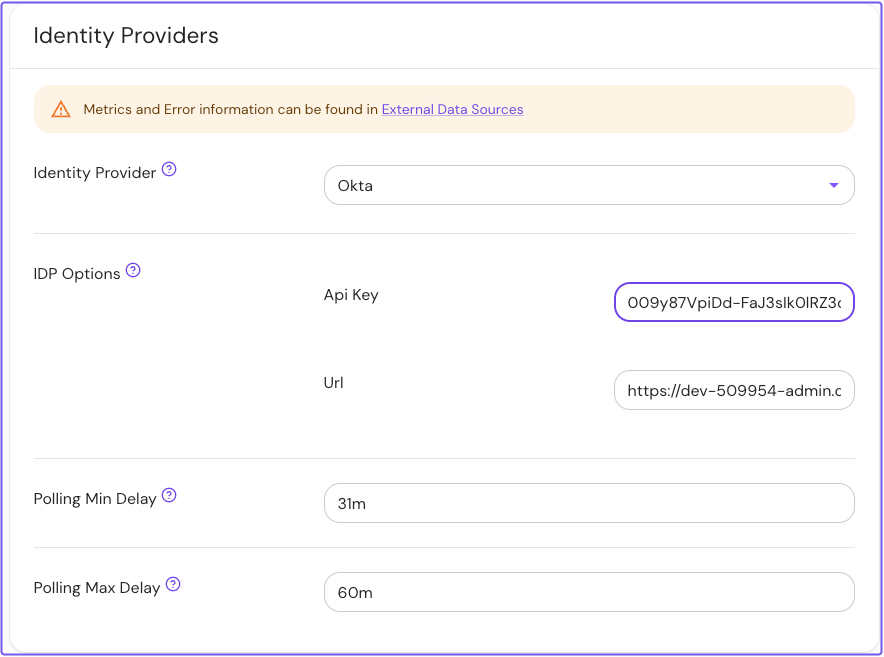Screen dimensions: 884x657
Task: Click the warning triangle icon in the banner
Action: (x=60, y=109)
